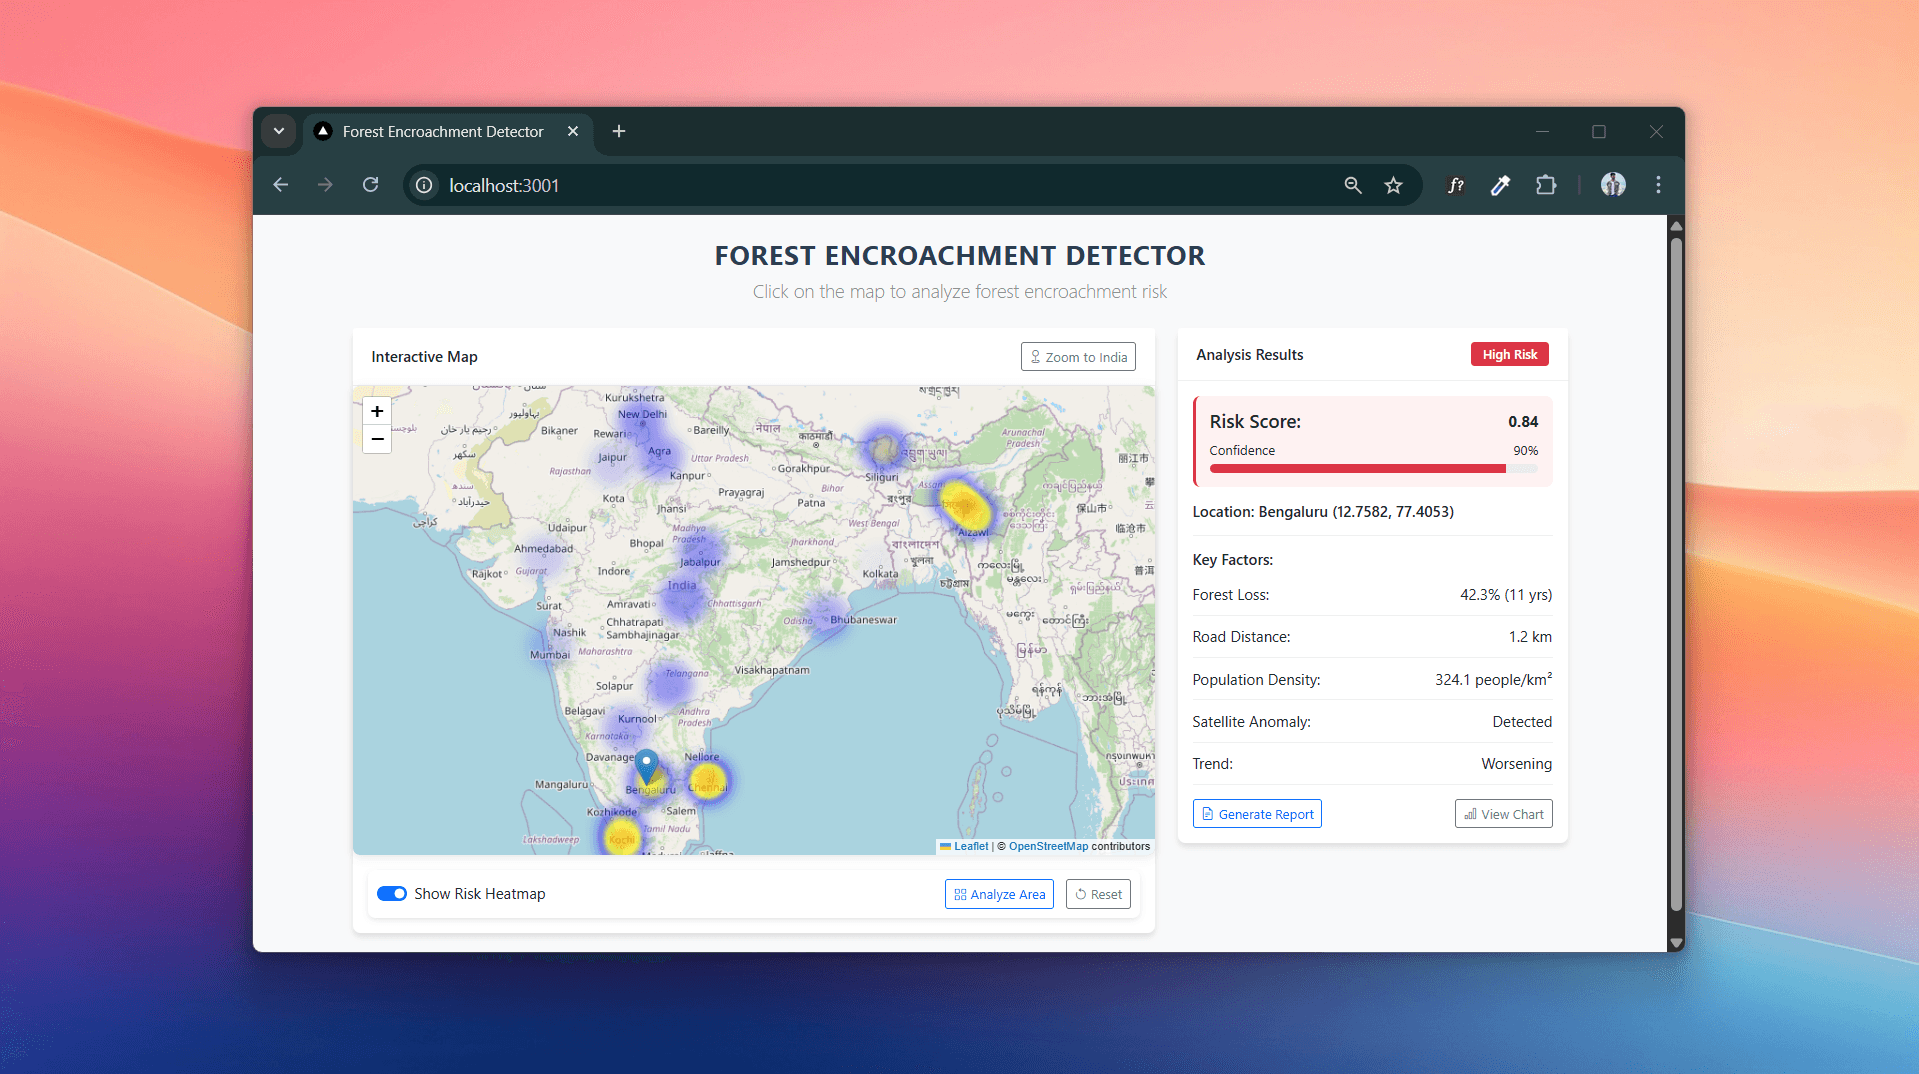Click the chart icon on View Chart
The image size is (1919, 1074).
point(1468,813)
